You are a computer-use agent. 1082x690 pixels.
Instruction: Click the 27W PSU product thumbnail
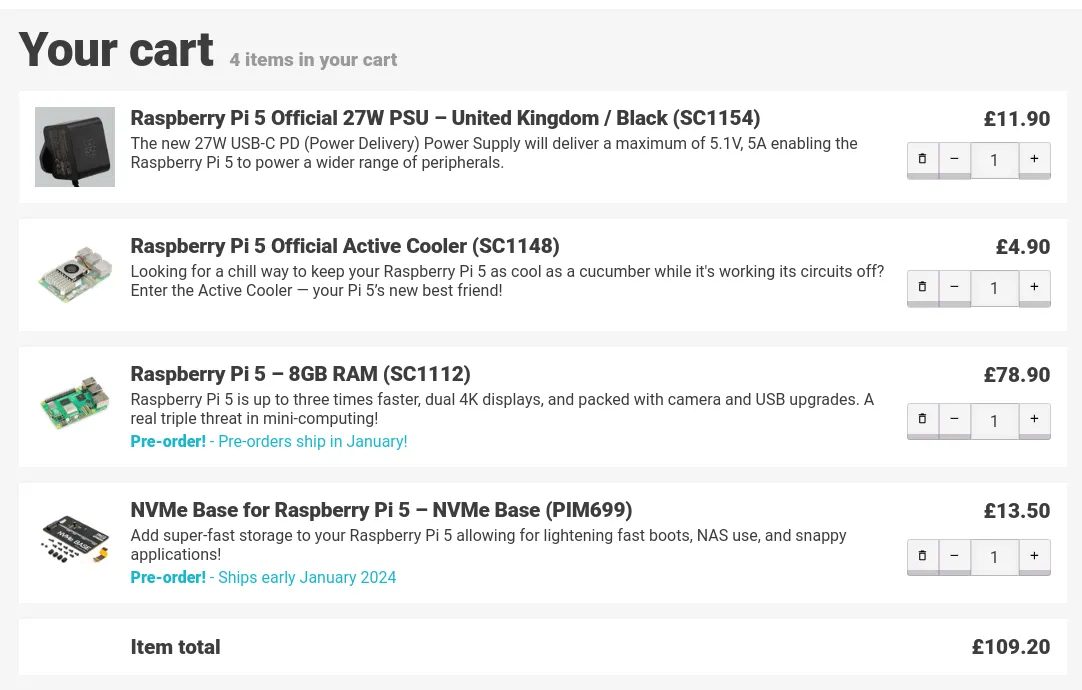[x=75, y=147]
